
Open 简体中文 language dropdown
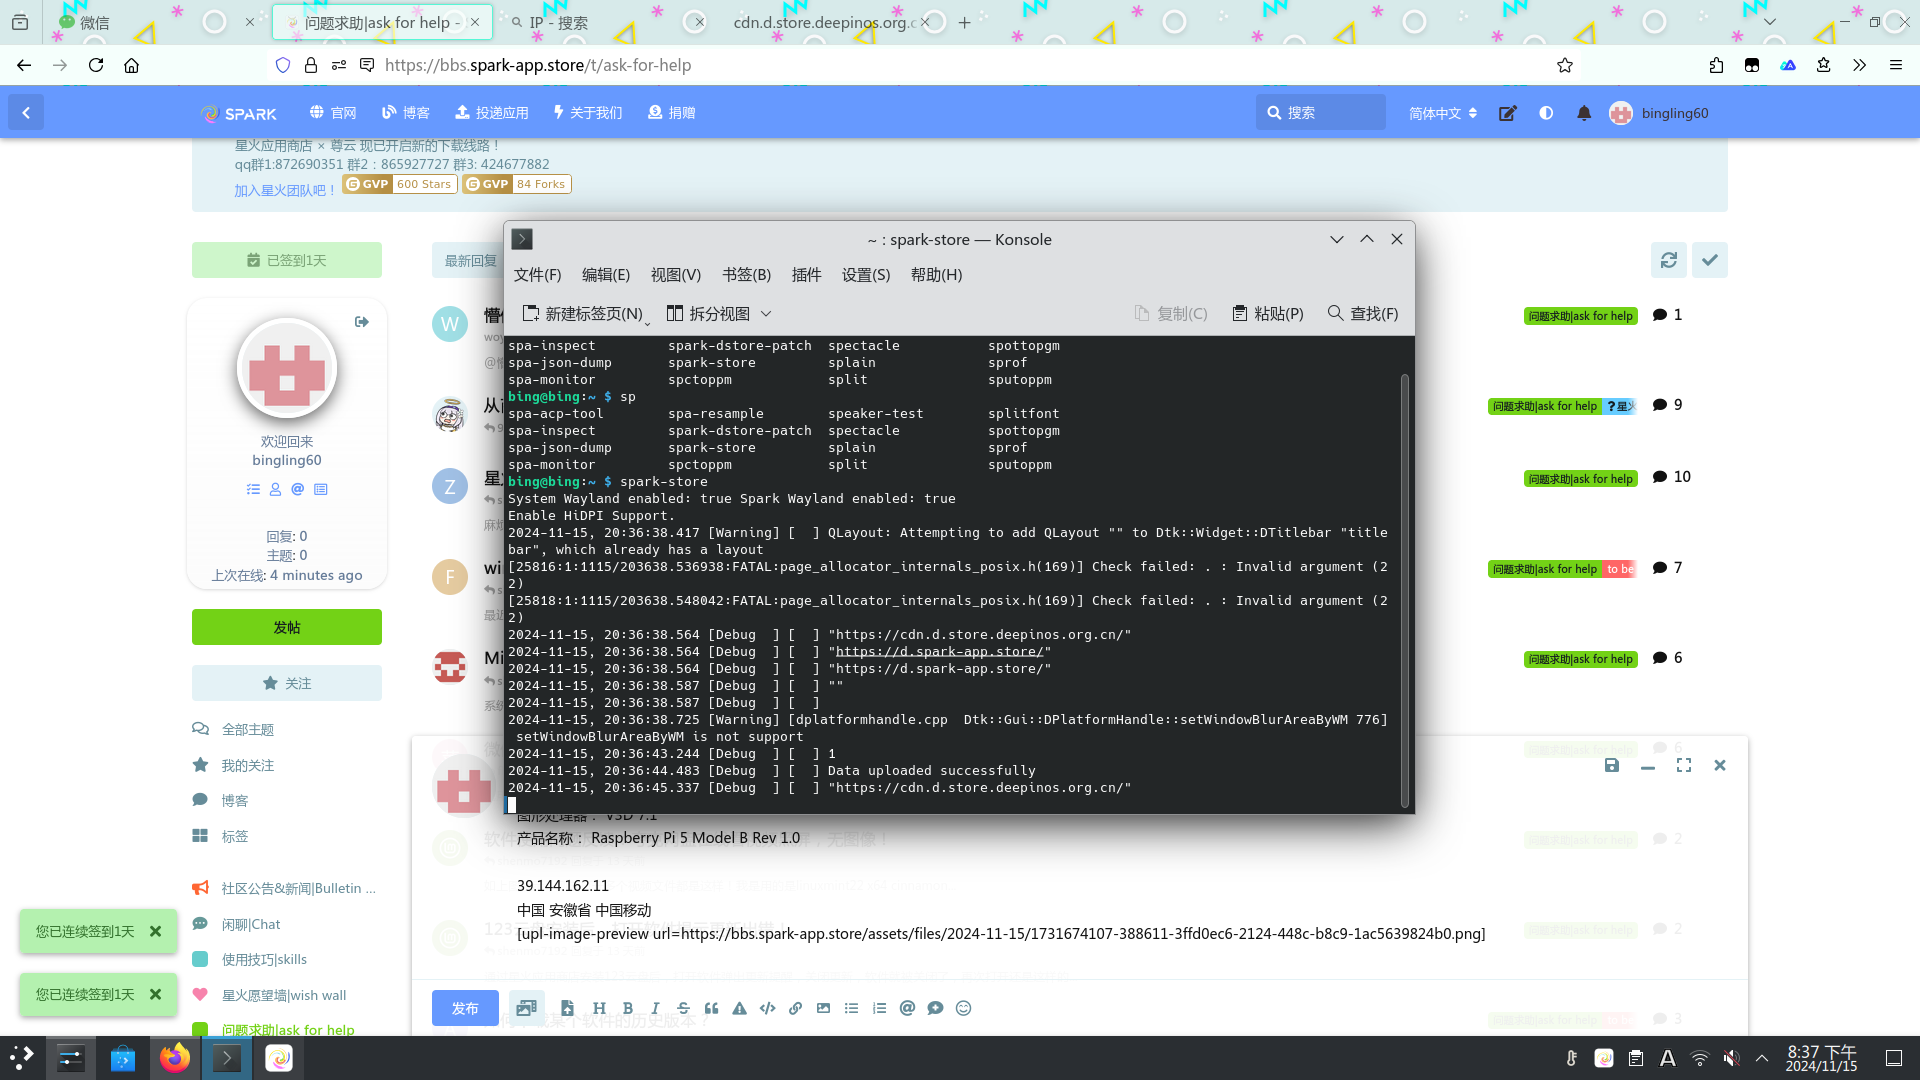[x=1443, y=113]
